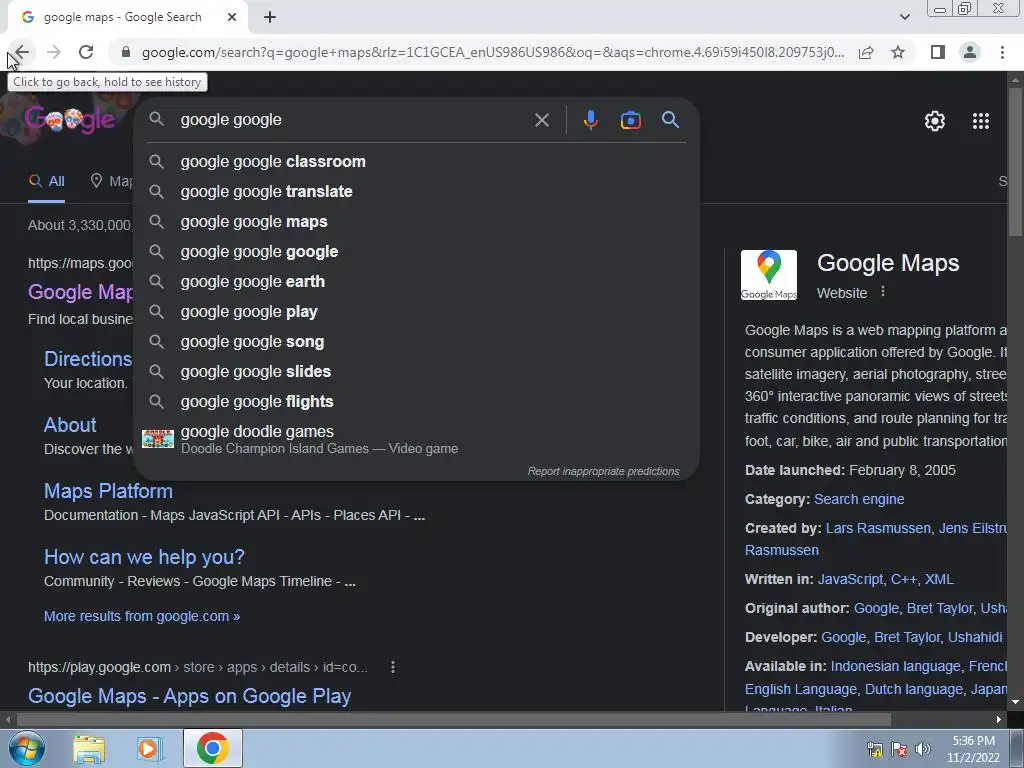Choose the 'google google flights' suggestion
Screen dimensions: 1024x768
(x=417, y=402)
